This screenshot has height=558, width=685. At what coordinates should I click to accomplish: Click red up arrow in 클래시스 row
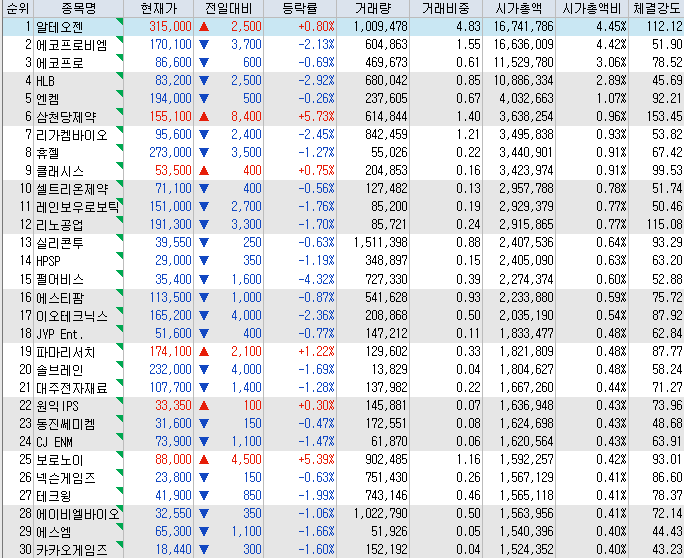click(204, 170)
